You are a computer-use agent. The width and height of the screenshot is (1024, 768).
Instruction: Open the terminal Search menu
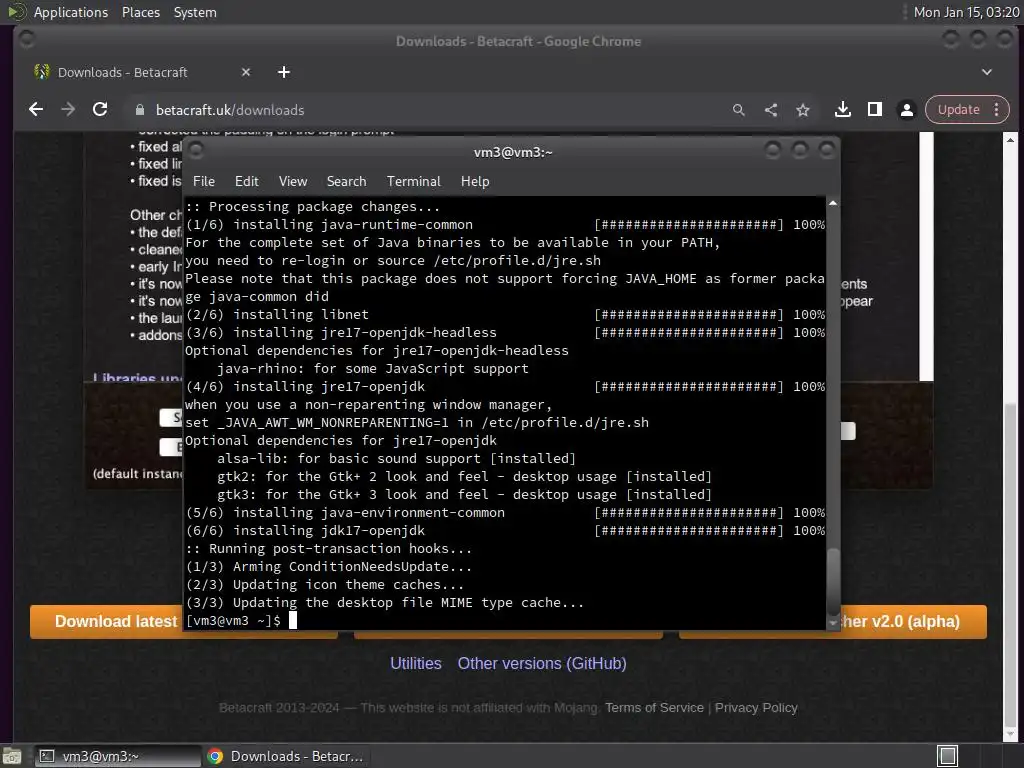pos(346,181)
